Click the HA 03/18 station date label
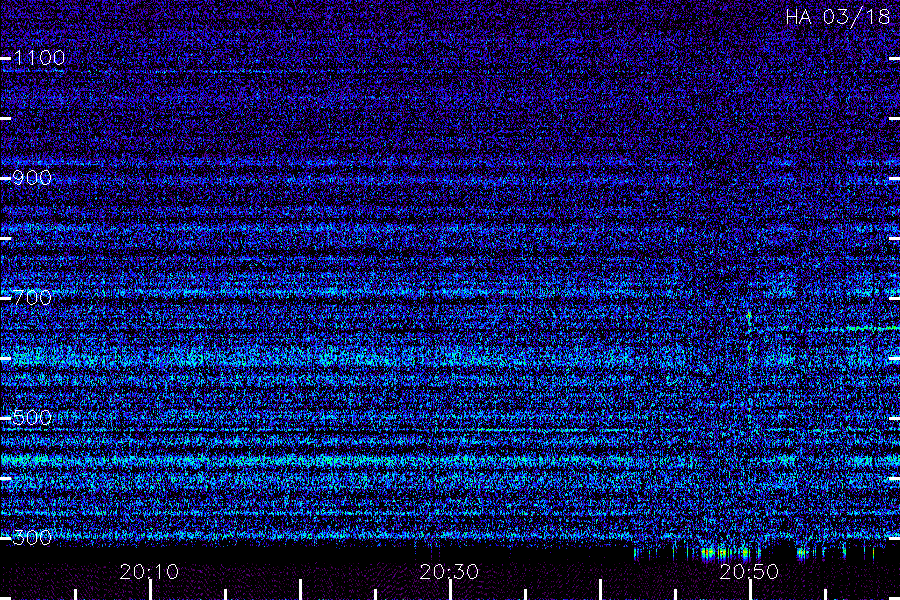Image resolution: width=900 pixels, height=600 pixels. click(838, 17)
